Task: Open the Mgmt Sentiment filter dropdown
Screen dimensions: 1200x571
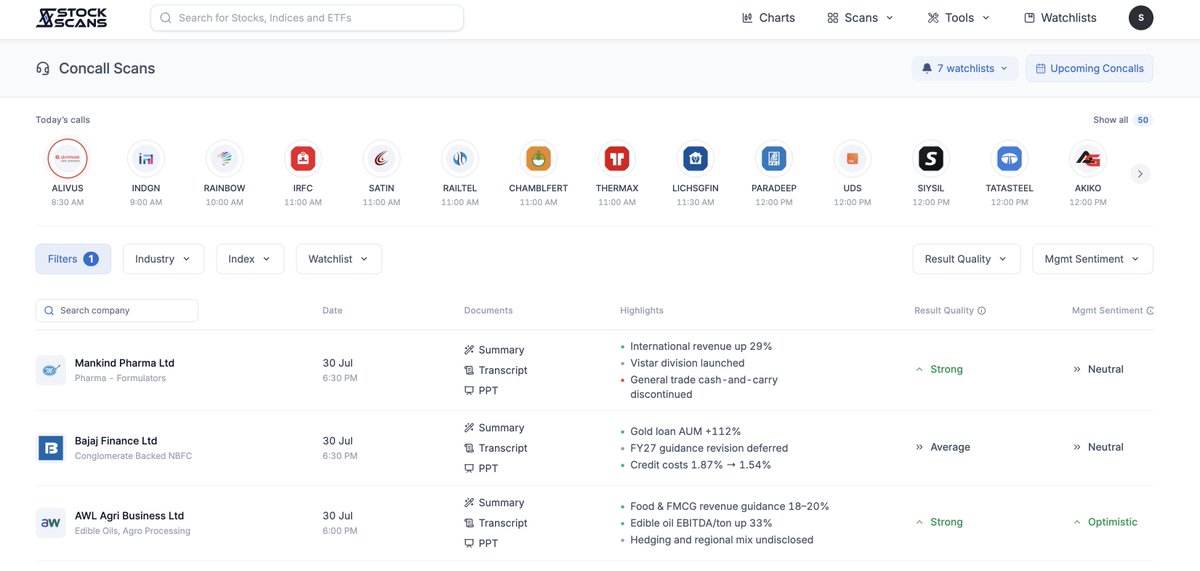Action: coord(1093,259)
